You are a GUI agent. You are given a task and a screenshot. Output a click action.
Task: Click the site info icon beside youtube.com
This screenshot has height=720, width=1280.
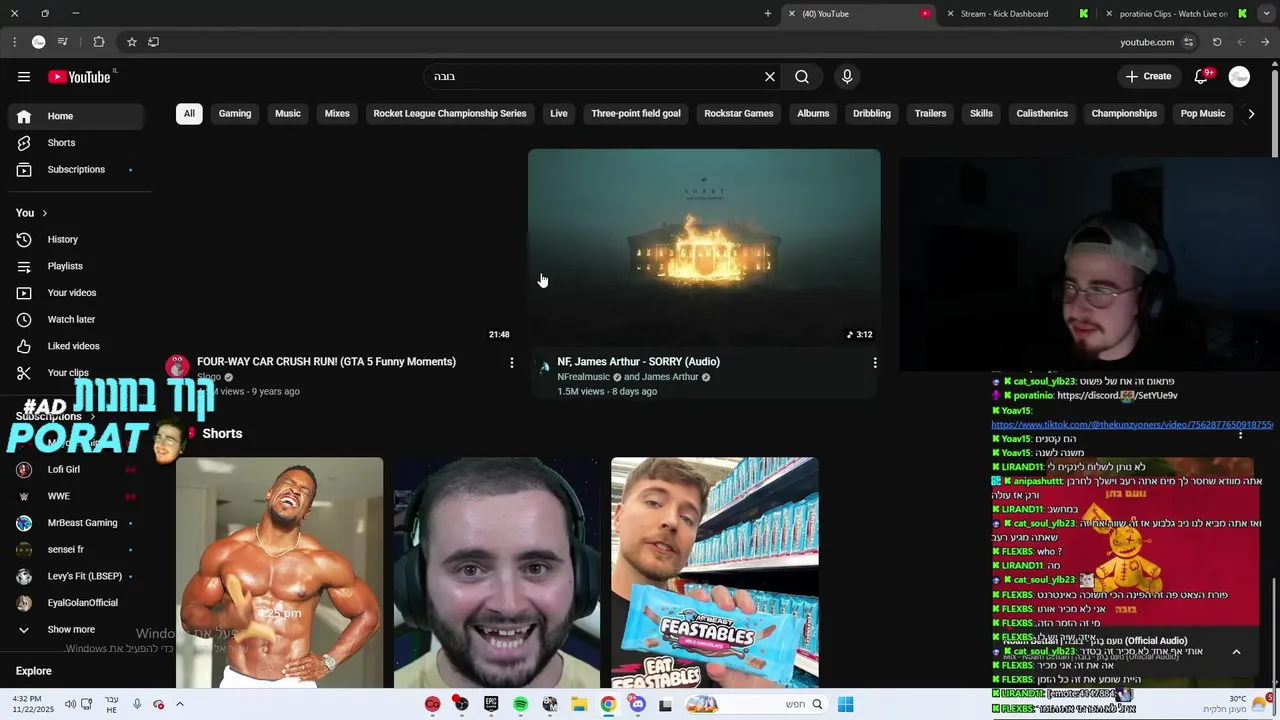coord(1188,42)
